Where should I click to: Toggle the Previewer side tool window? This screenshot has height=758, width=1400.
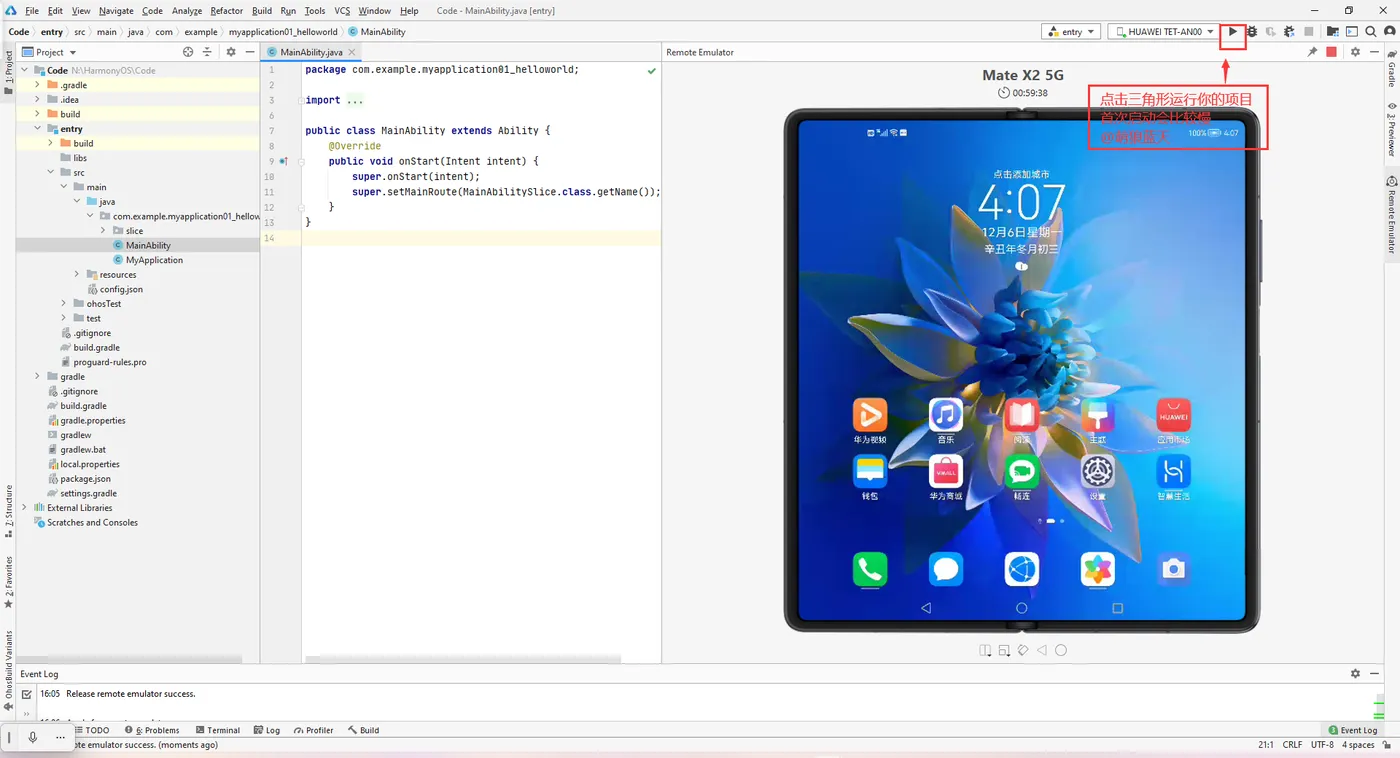click(x=1391, y=129)
